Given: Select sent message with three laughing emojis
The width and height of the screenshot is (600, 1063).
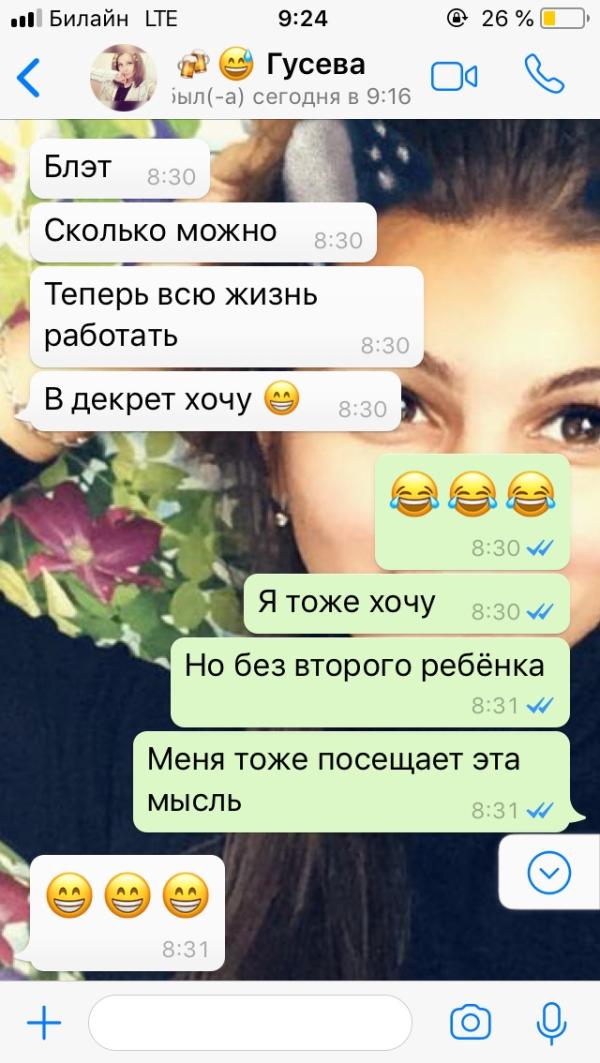Looking at the screenshot, I should click(473, 512).
